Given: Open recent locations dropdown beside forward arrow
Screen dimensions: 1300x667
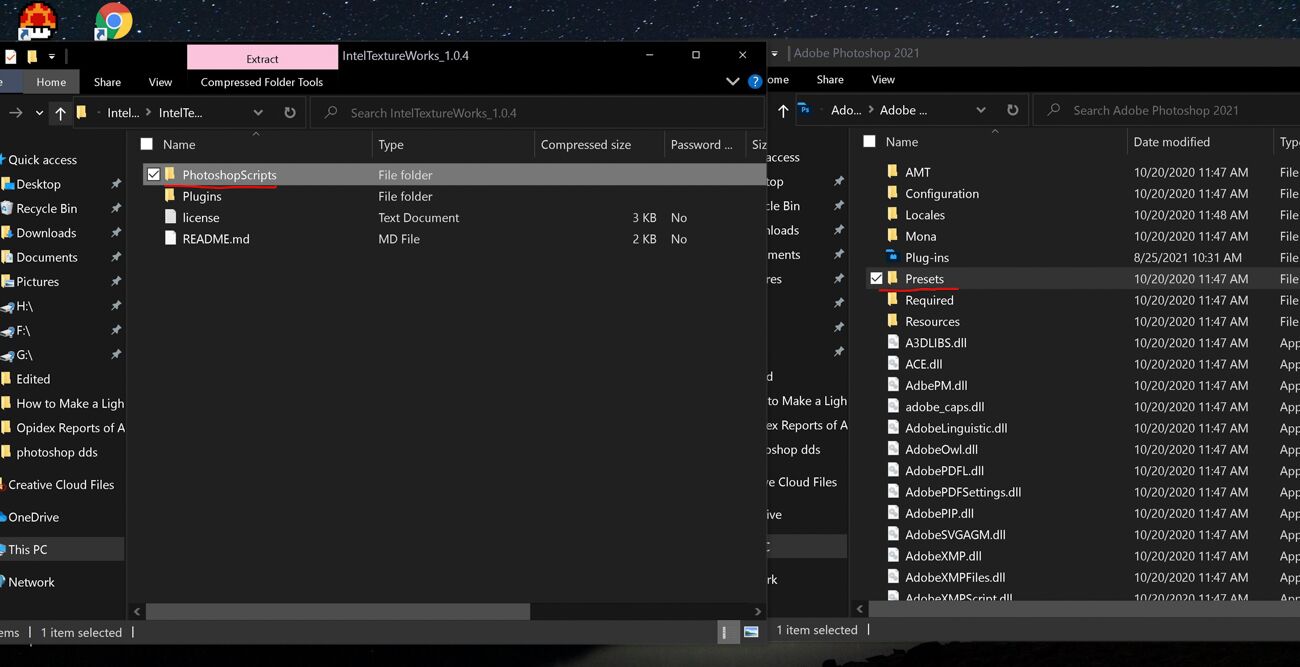Looking at the screenshot, I should tap(39, 113).
